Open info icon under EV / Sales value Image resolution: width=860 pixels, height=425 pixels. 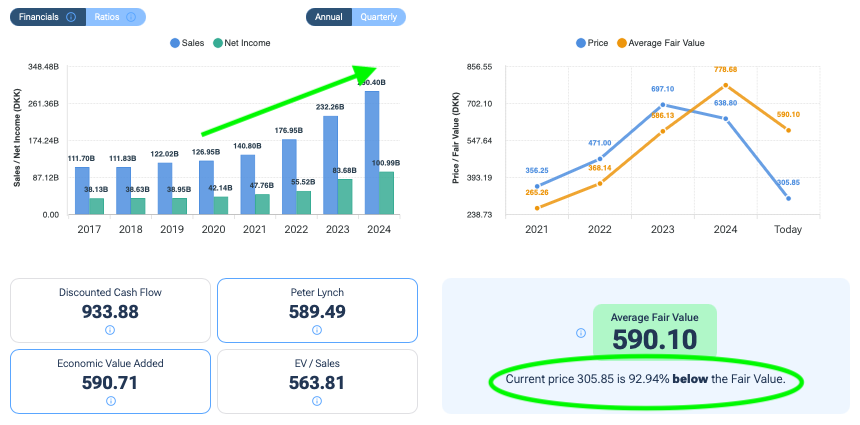317,401
